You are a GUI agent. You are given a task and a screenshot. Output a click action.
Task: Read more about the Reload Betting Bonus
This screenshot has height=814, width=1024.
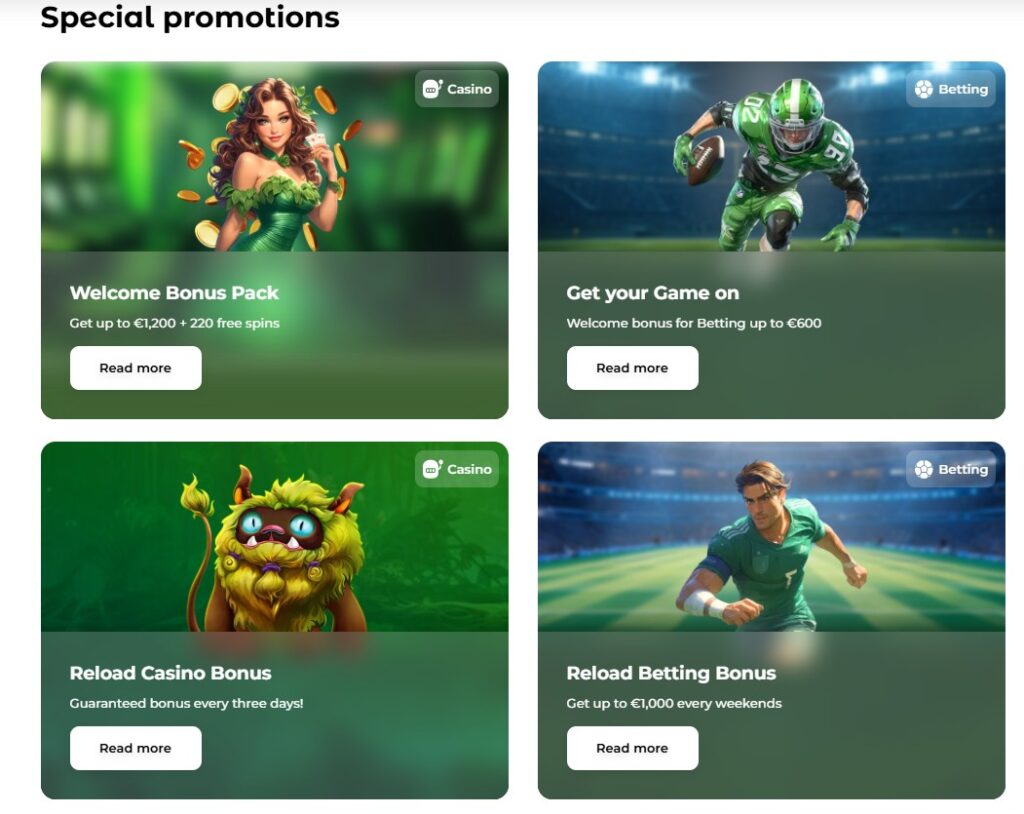click(632, 748)
